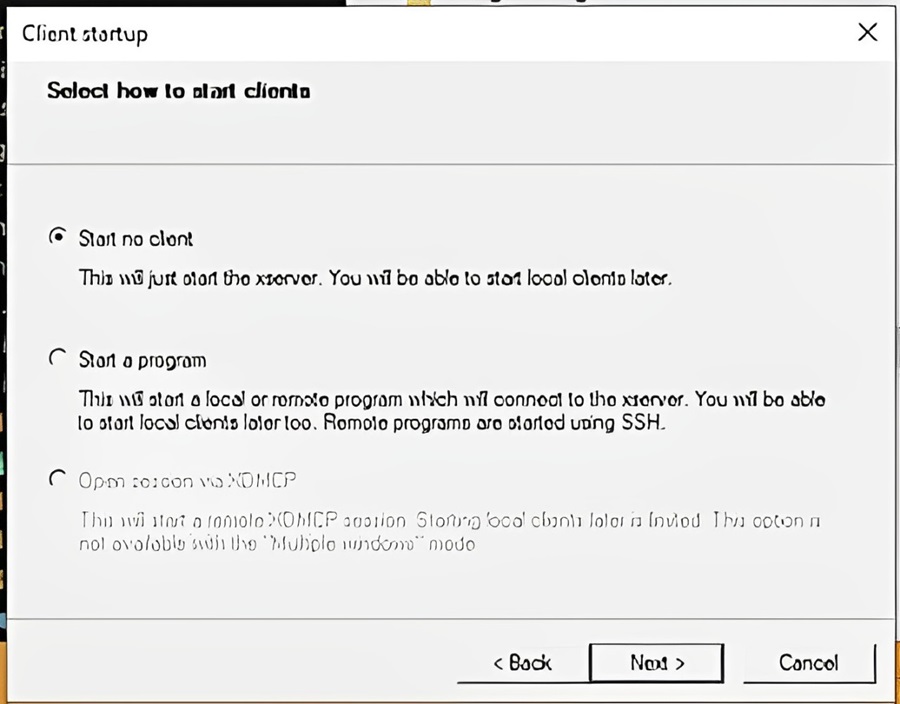Image resolution: width=900 pixels, height=704 pixels.
Task: Close the Client startup dialog
Action: [867, 33]
